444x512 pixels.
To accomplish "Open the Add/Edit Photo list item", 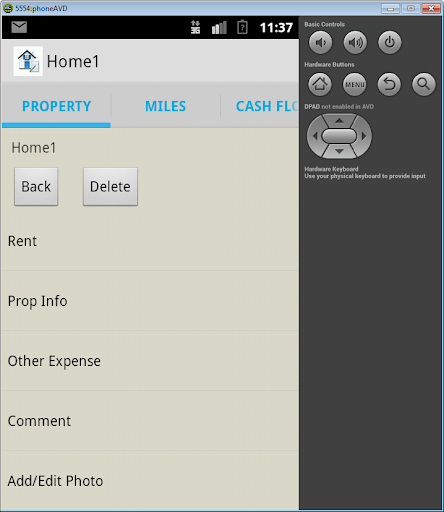I will pyautogui.click(x=150, y=481).
